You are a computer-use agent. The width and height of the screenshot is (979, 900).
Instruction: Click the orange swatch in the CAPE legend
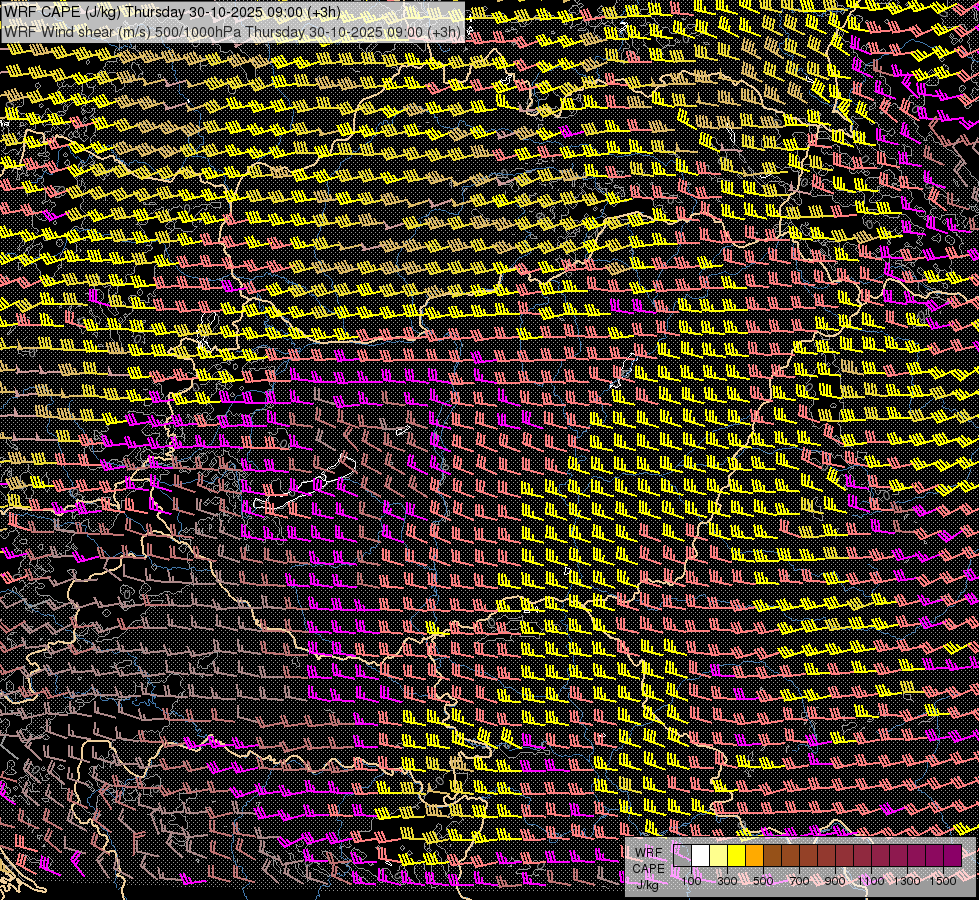pyautogui.click(x=754, y=856)
